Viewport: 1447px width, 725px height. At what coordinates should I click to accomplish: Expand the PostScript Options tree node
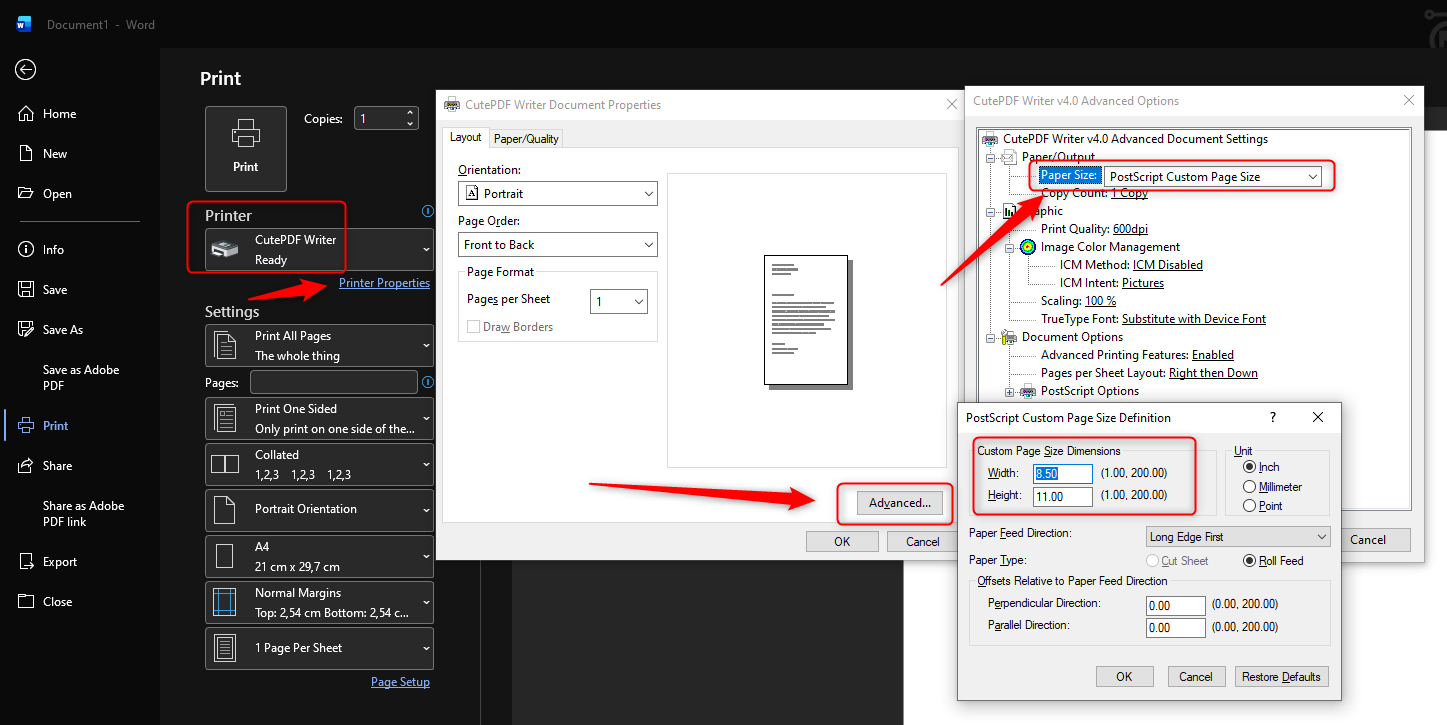point(1010,391)
